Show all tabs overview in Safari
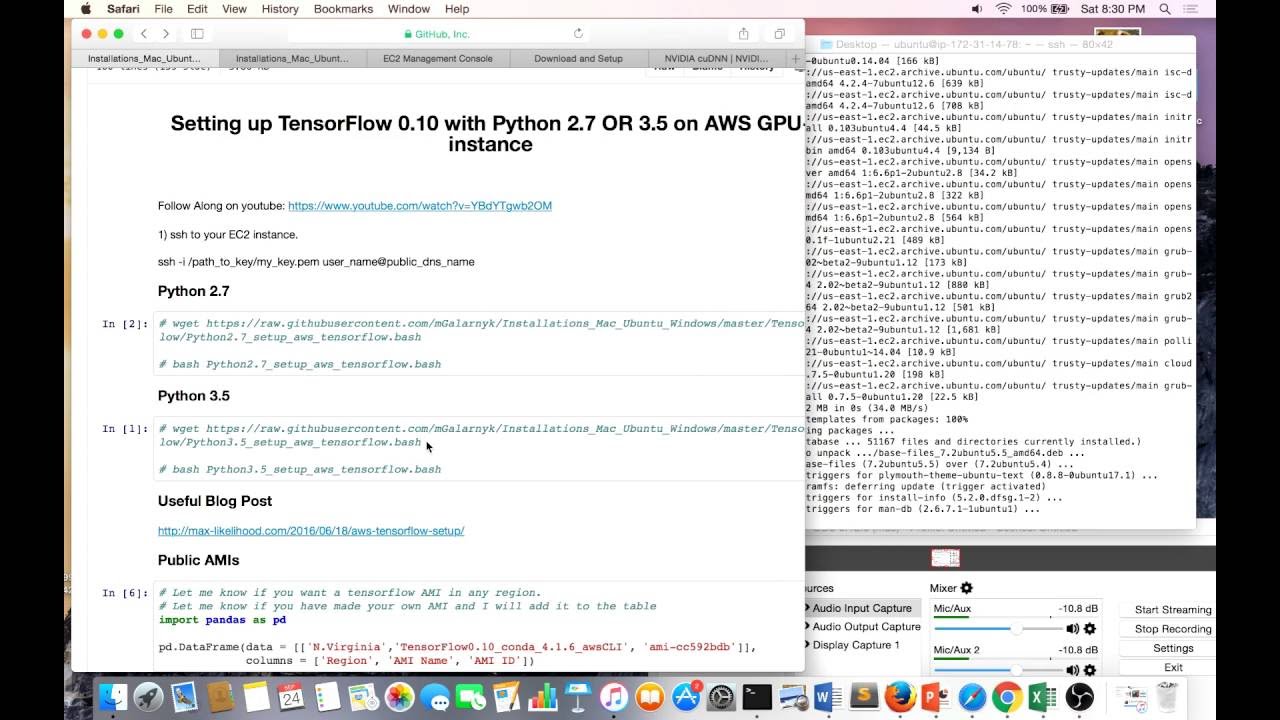 click(x=779, y=34)
